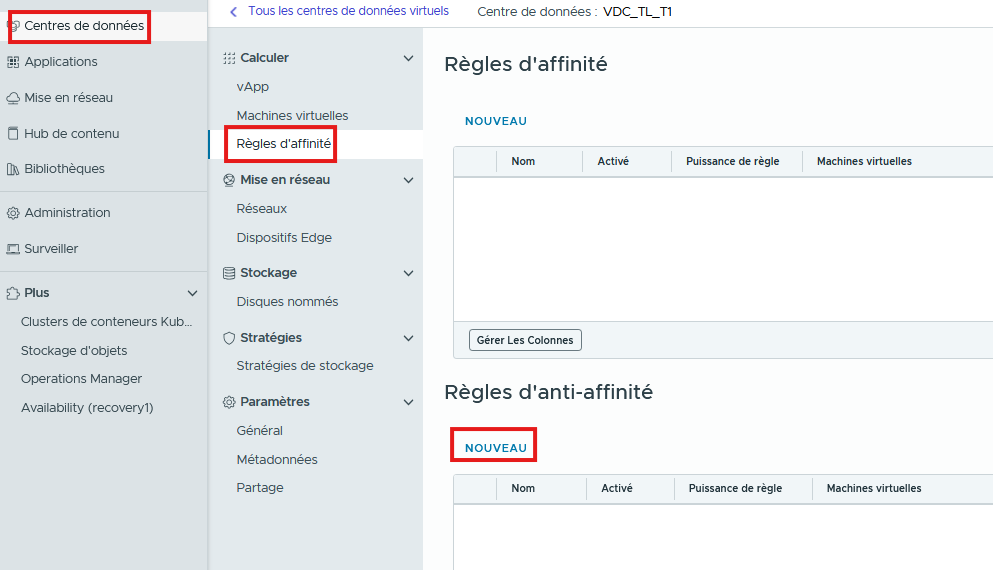Viewport: 993px width, 570px height.
Task: Collapse the Plus menu group chevron
Action: pos(193,293)
